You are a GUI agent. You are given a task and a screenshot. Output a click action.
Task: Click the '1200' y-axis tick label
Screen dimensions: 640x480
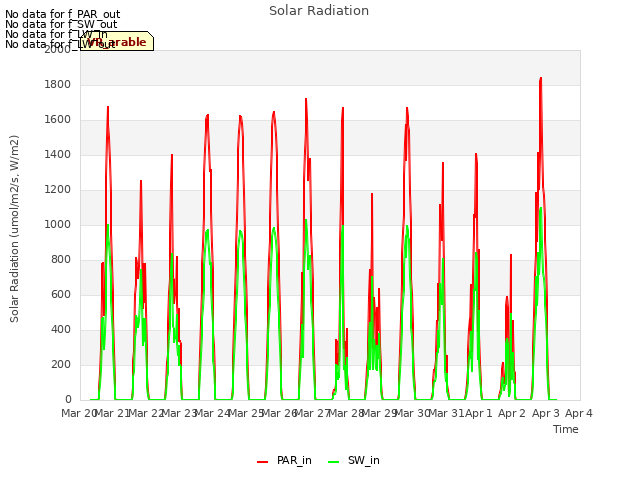58,190
